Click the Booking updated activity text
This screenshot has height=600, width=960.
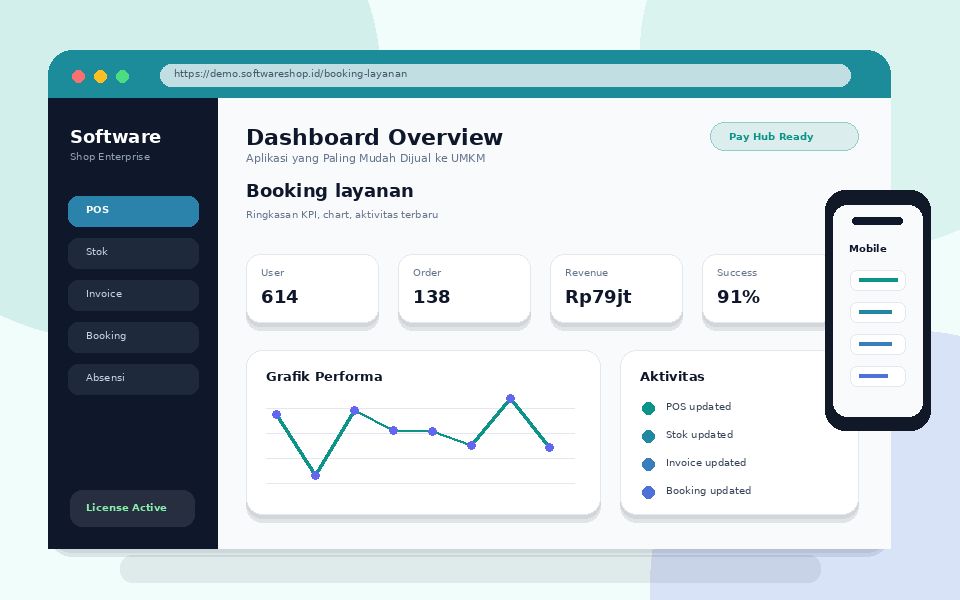[x=708, y=490]
